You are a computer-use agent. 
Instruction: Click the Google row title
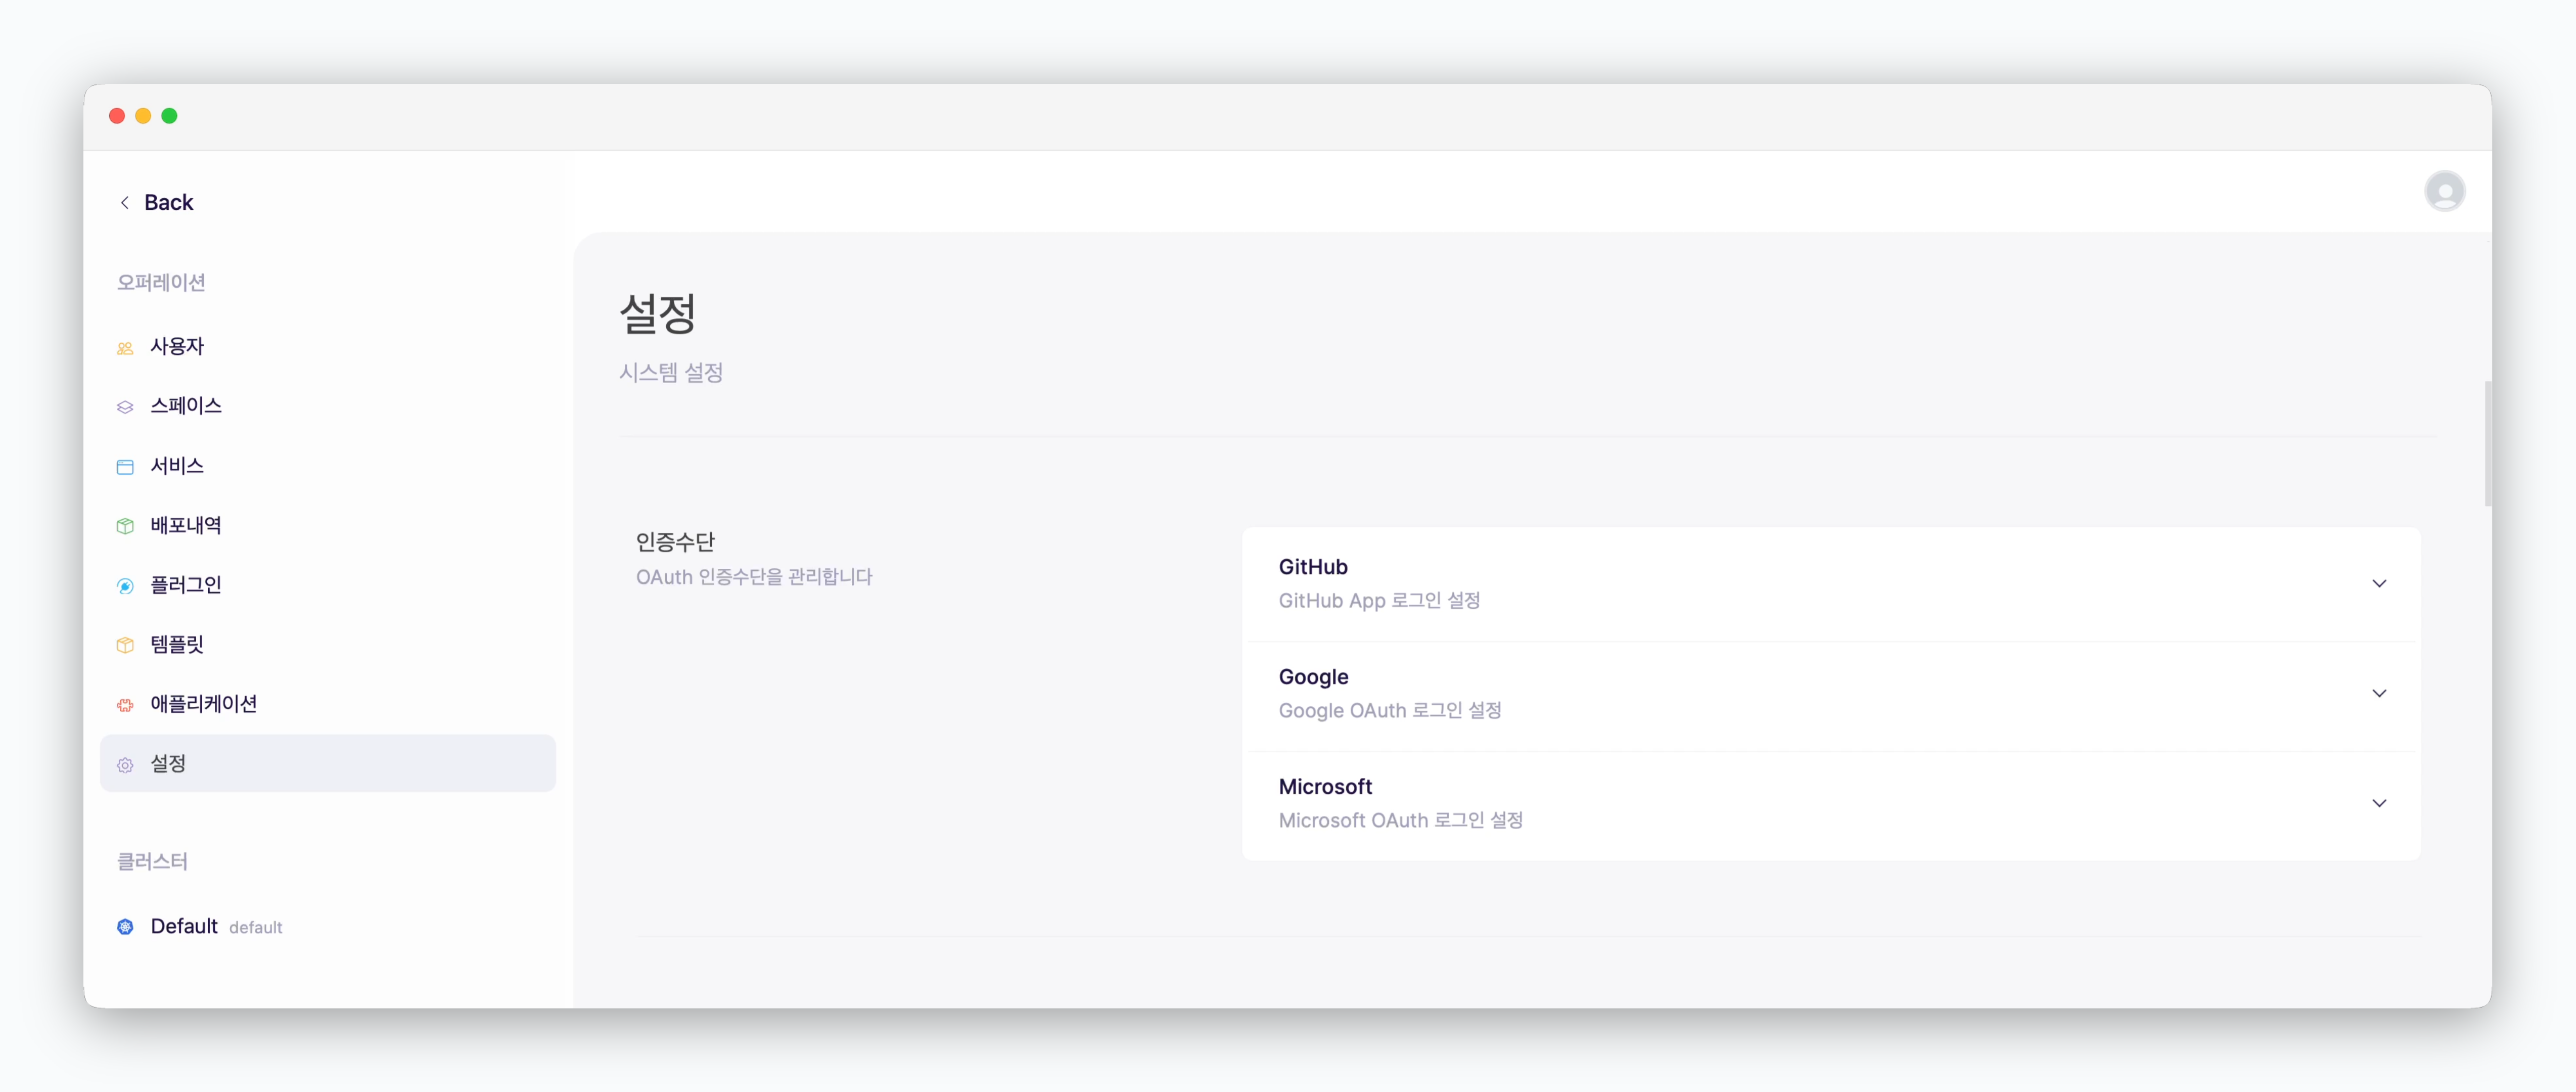pos(1313,677)
